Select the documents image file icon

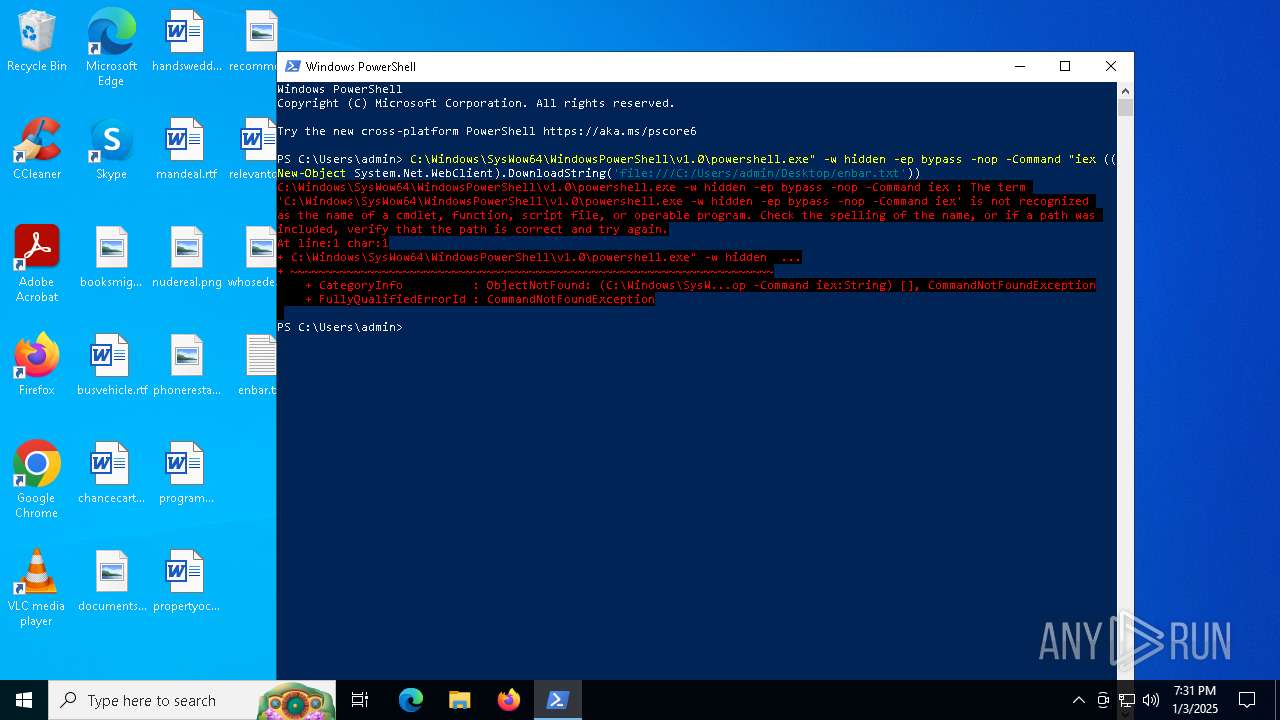[x=111, y=581]
